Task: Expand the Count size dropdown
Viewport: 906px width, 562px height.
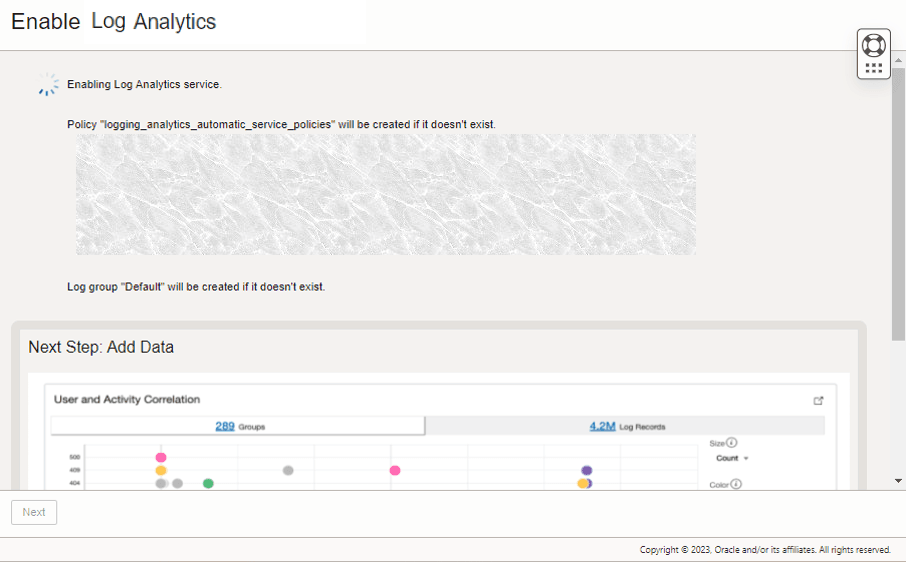Action: coord(733,458)
